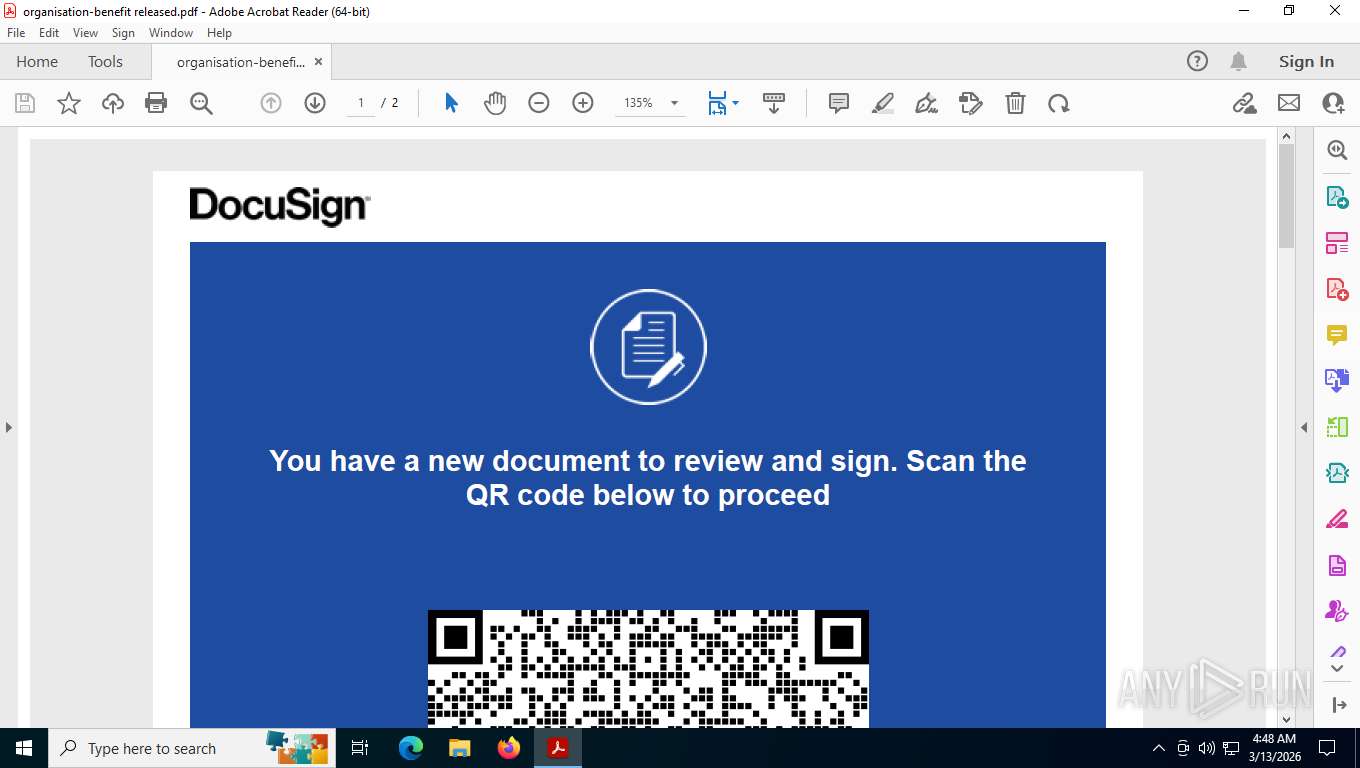Click the share with others icon
This screenshot has width=1360, height=768.
click(x=1333, y=103)
